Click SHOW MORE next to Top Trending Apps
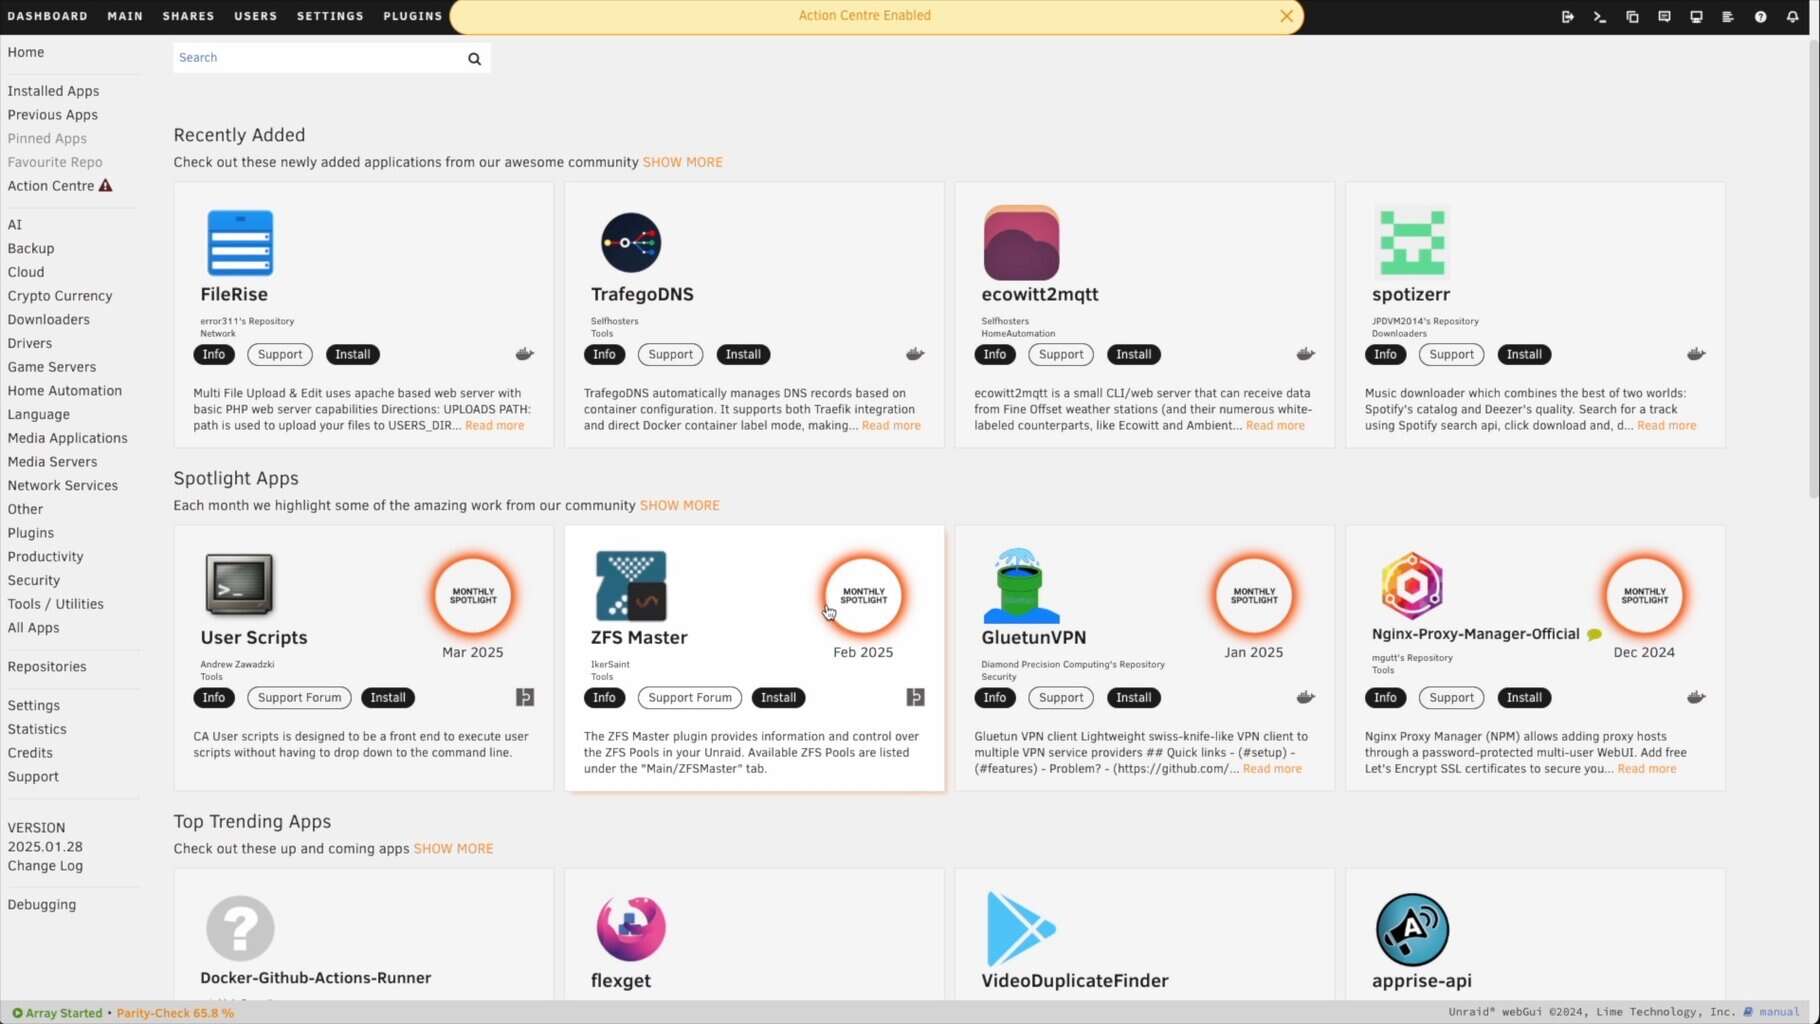The width and height of the screenshot is (1820, 1024). coord(453,848)
